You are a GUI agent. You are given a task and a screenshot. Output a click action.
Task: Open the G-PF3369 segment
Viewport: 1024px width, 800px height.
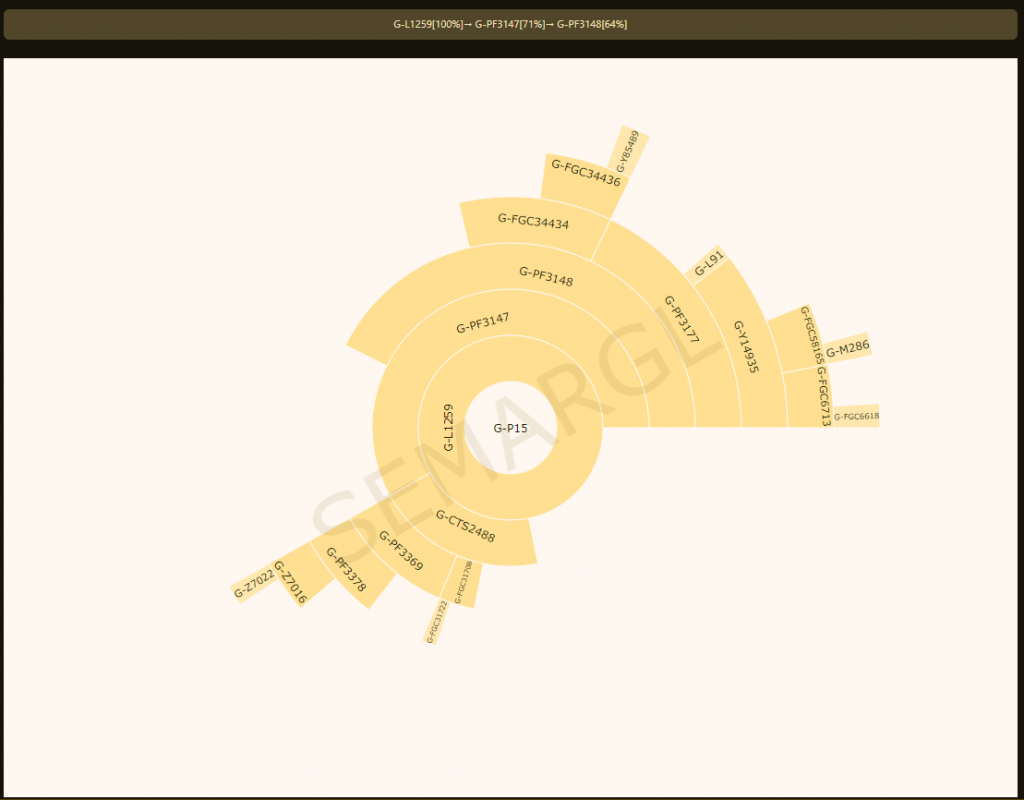pyautogui.click(x=401, y=550)
